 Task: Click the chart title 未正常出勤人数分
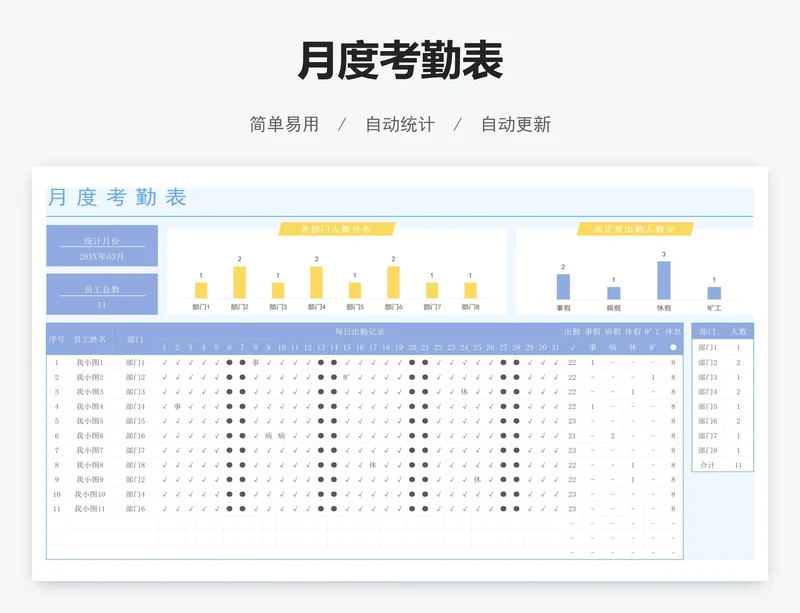pos(634,229)
